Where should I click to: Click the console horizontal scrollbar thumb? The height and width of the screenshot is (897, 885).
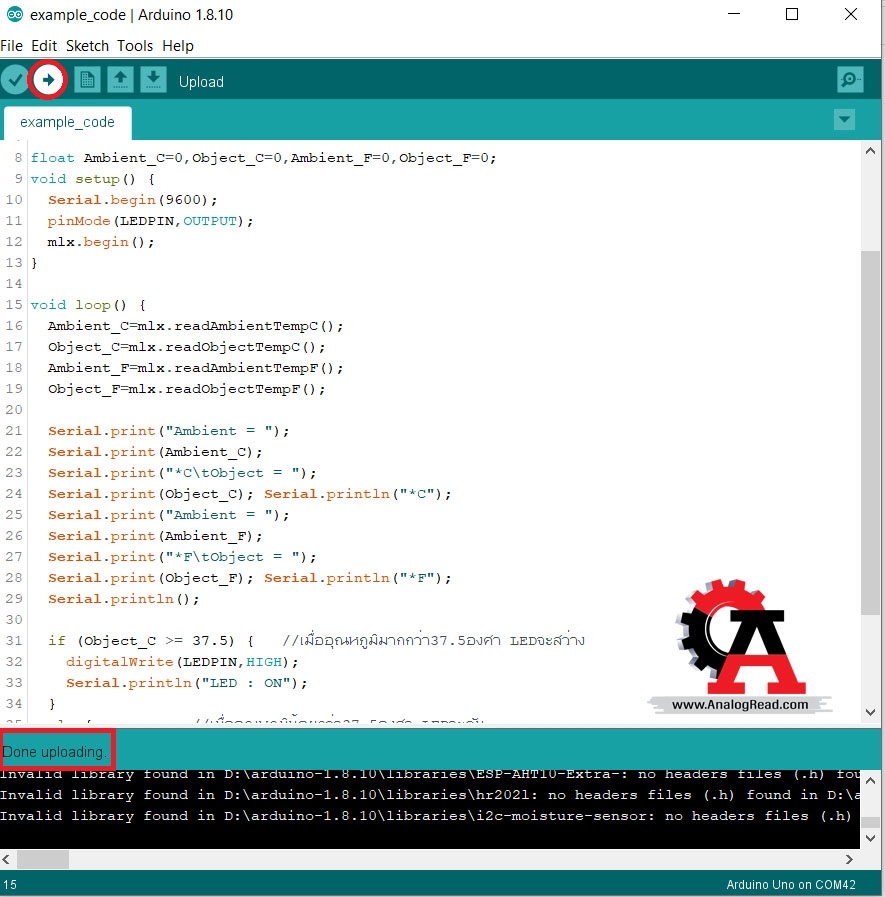[43, 859]
